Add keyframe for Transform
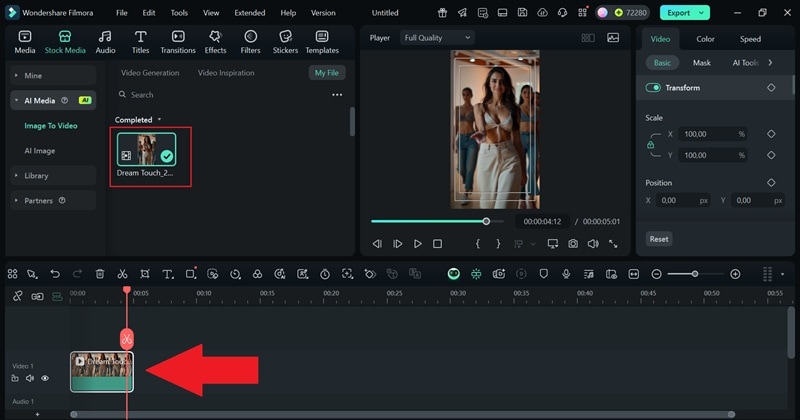This screenshot has height=420, width=800. (771, 88)
